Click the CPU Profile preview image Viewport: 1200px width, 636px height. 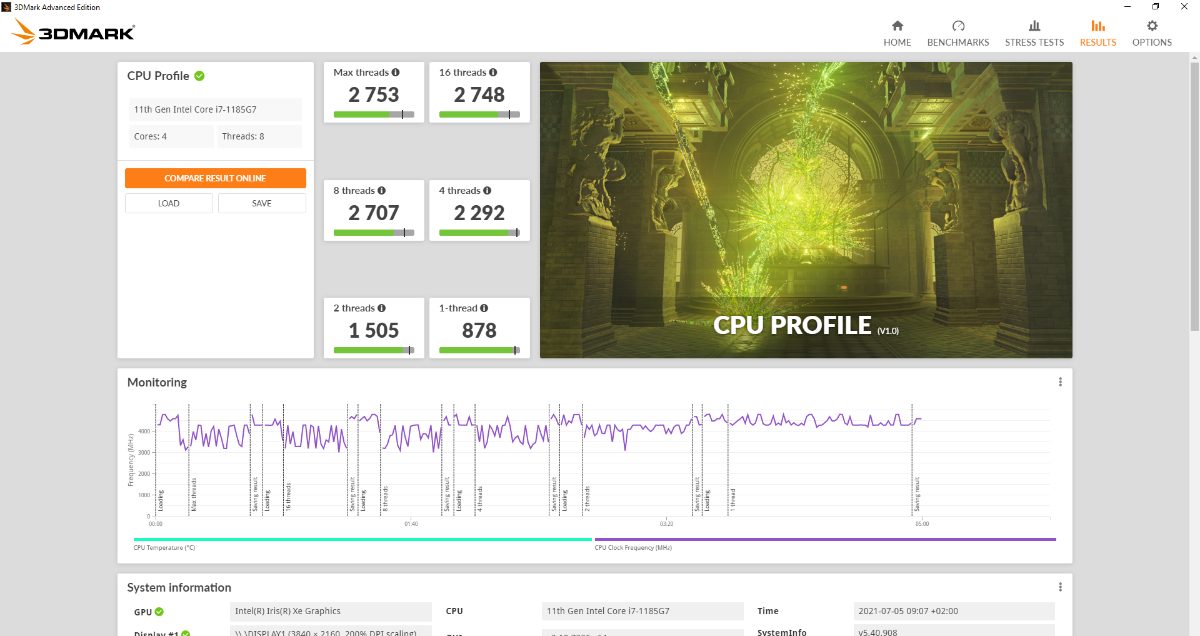click(805, 210)
